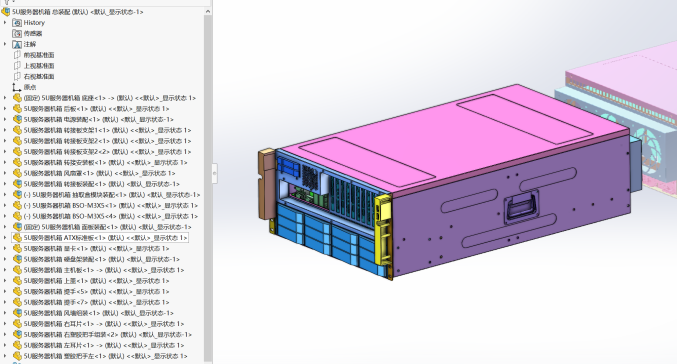
Task: Click the 原点 origin icon
Action: pyautogui.click(x=17, y=87)
